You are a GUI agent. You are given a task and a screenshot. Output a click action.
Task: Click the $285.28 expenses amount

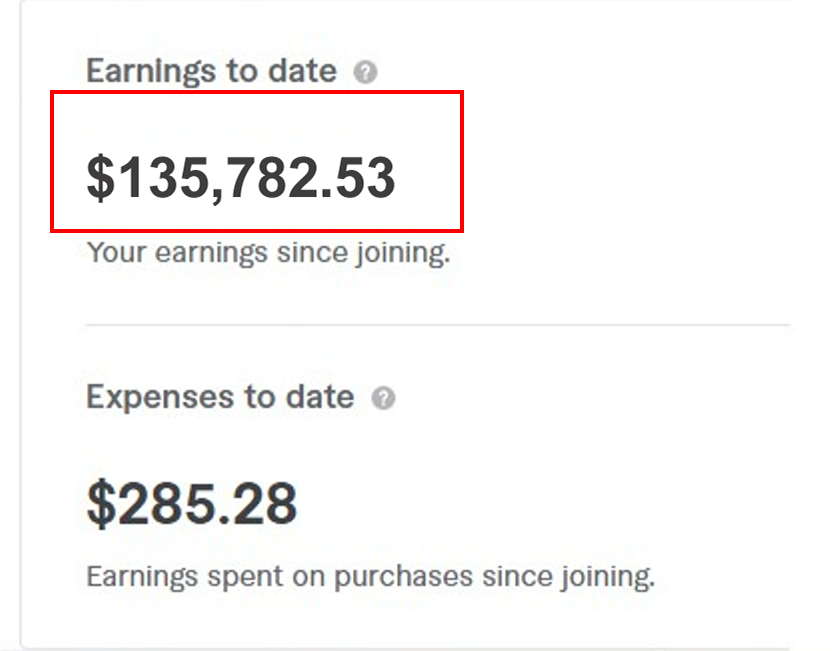[x=192, y=504]
